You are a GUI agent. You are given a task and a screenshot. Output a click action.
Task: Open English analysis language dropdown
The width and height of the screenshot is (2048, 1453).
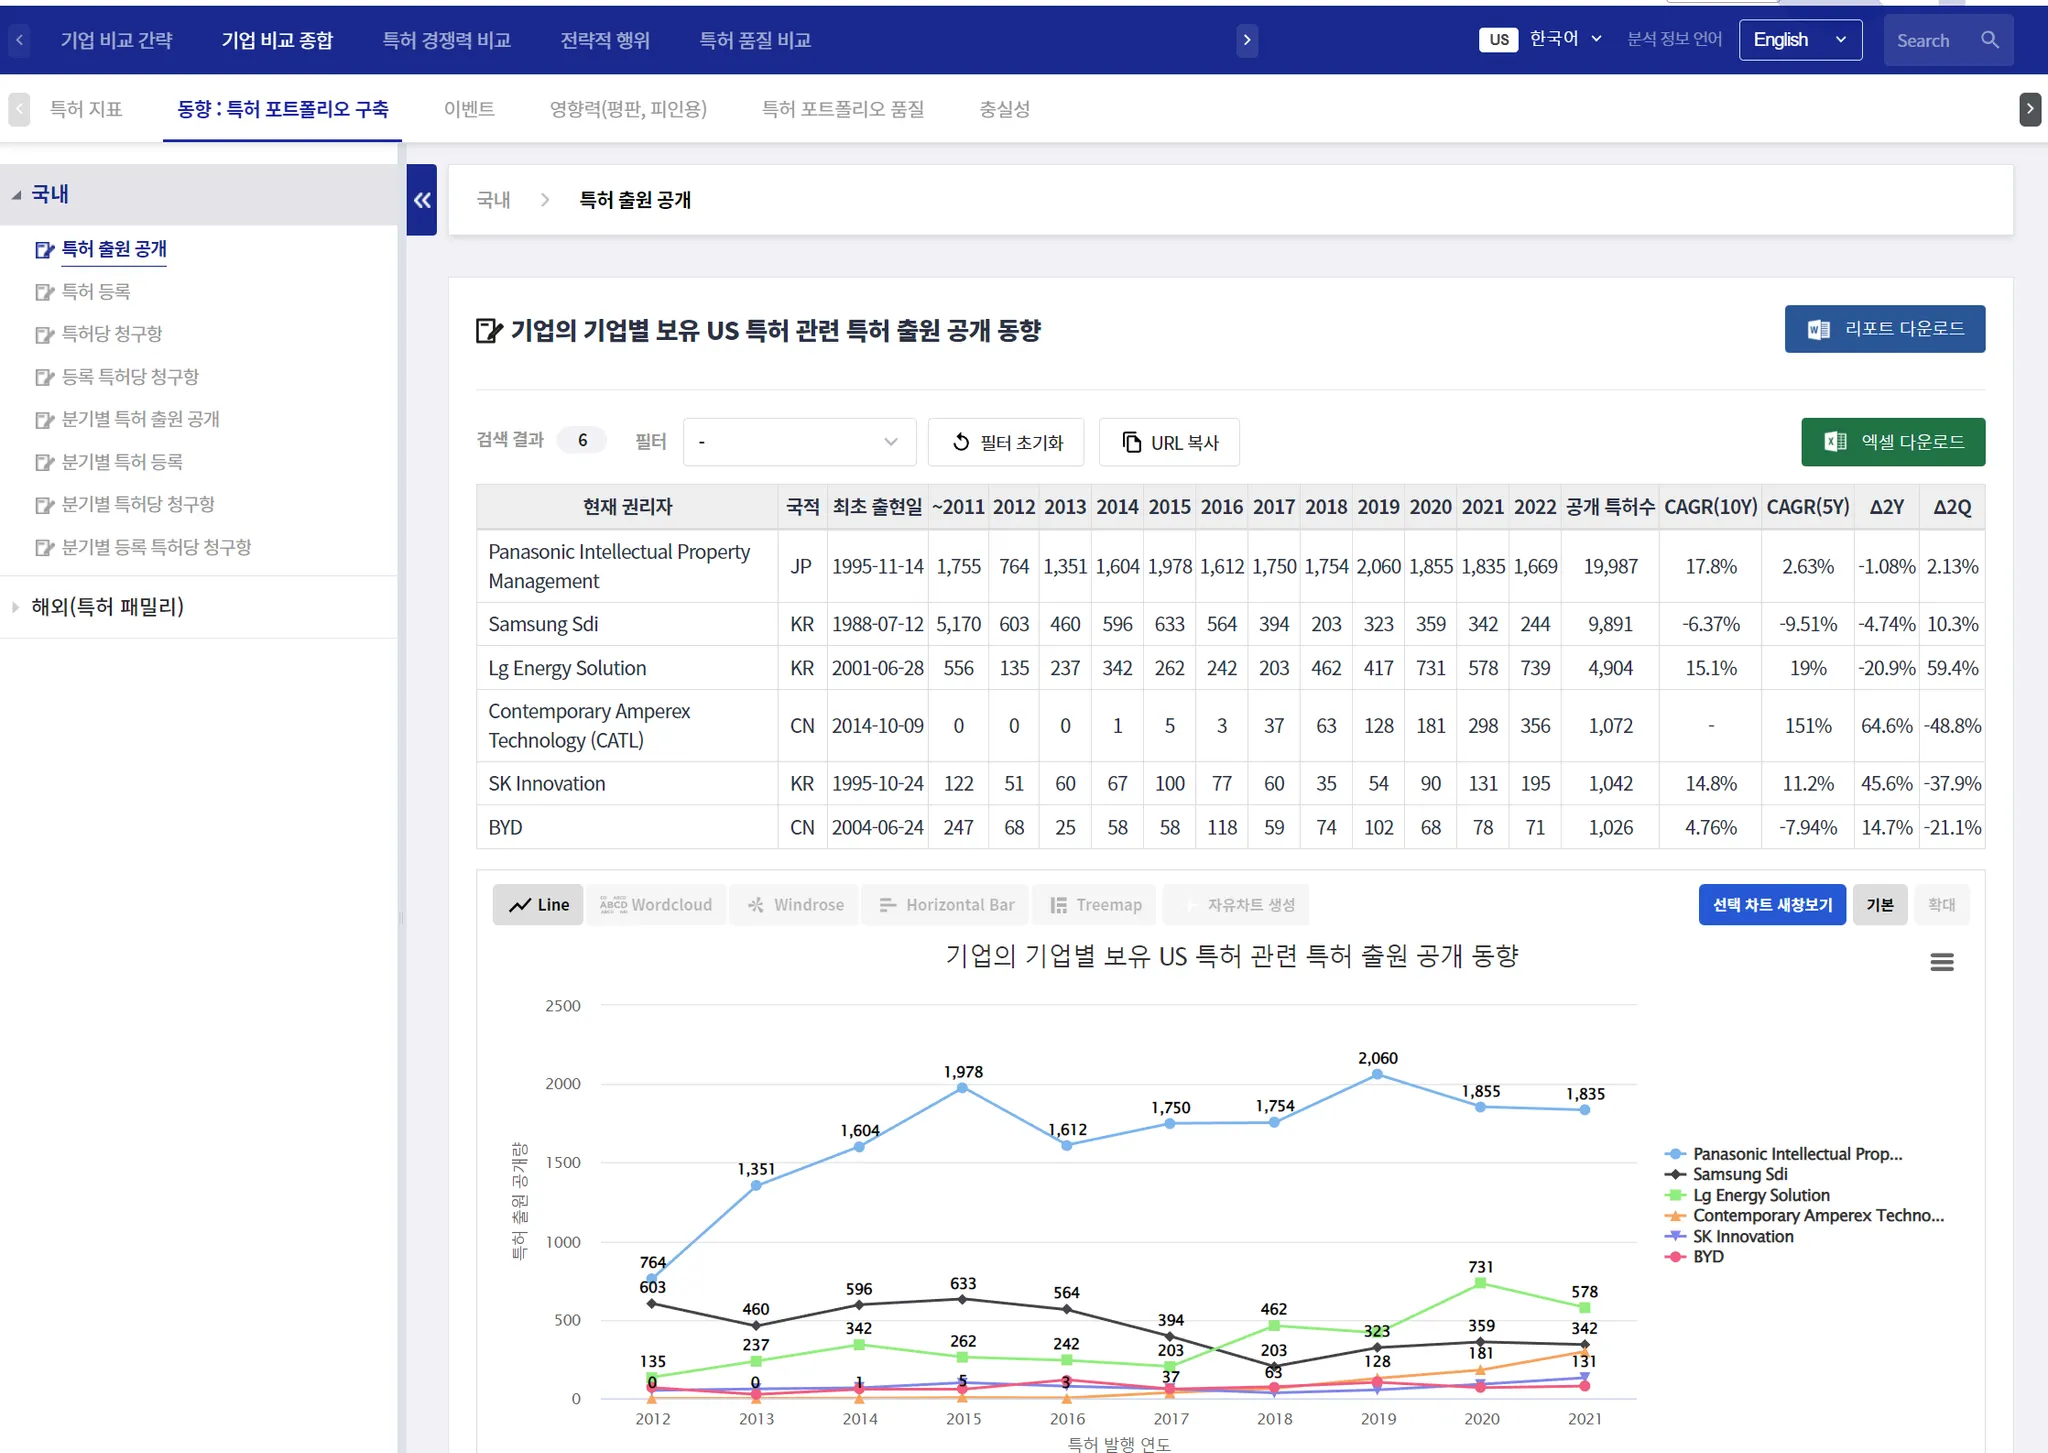pos(1799,40)
